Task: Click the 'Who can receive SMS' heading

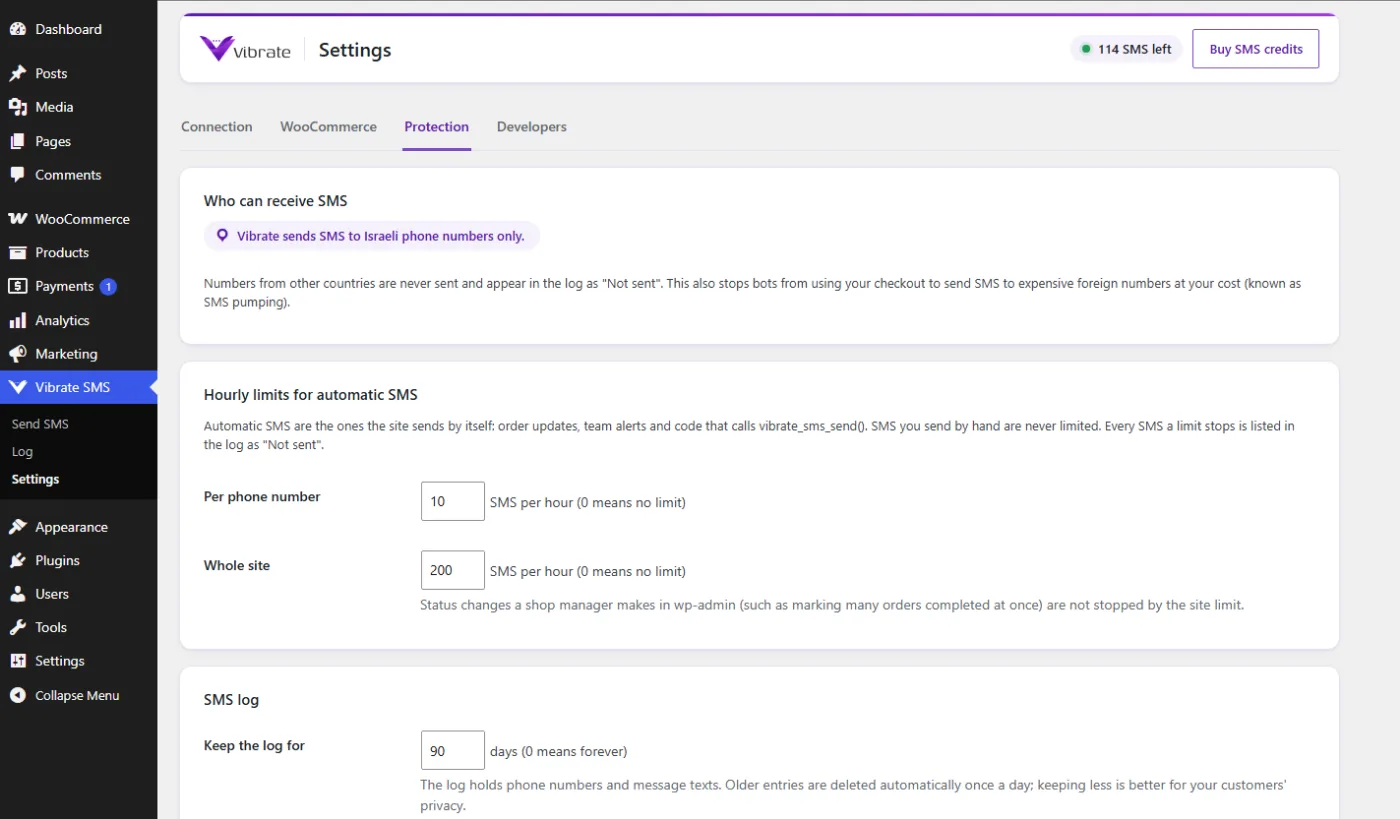Action: tap(276, 201)
